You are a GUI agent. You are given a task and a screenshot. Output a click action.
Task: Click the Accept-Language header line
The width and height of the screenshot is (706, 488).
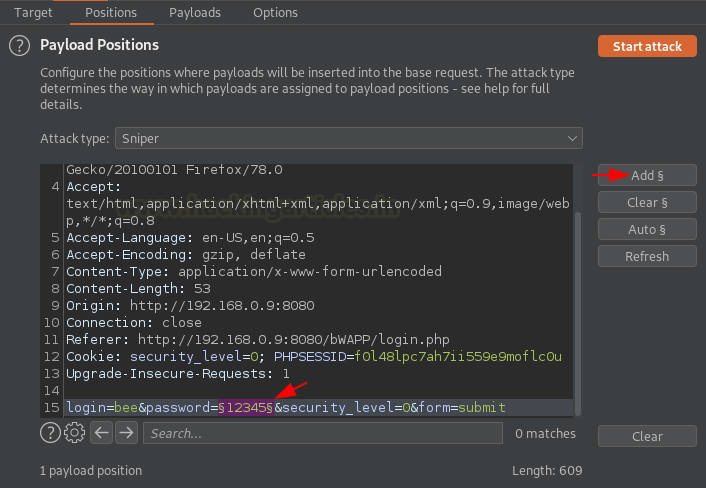pos(190,238)
